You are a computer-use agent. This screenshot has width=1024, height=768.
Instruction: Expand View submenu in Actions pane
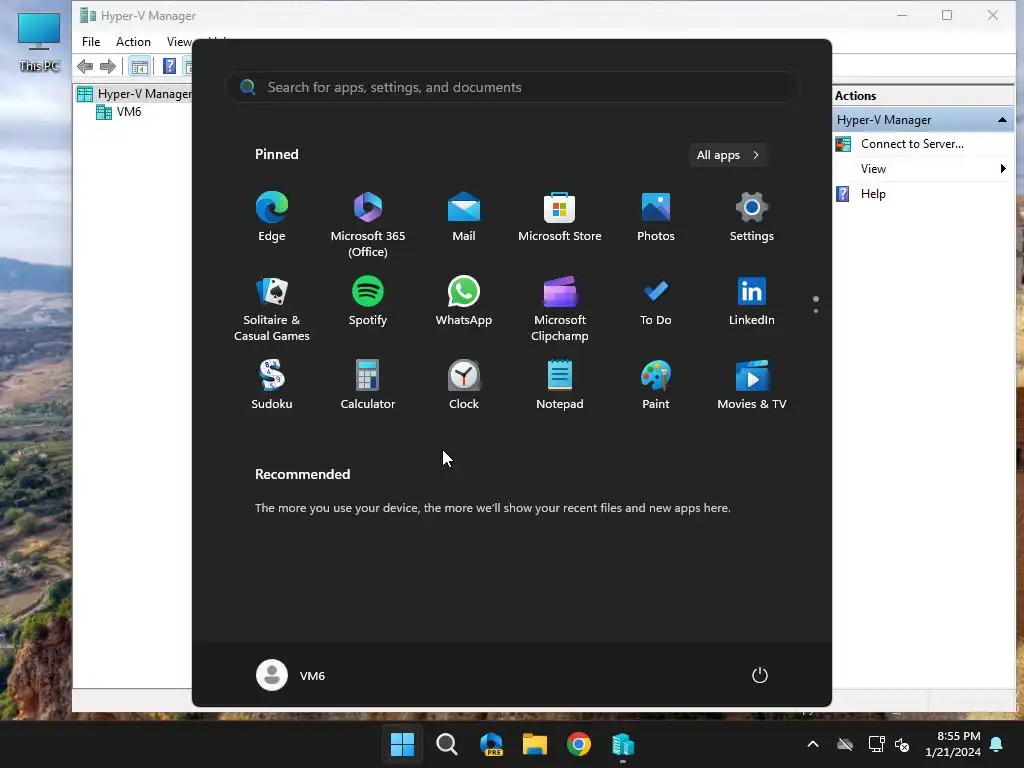pyautogui.click(x=923, y=168)
